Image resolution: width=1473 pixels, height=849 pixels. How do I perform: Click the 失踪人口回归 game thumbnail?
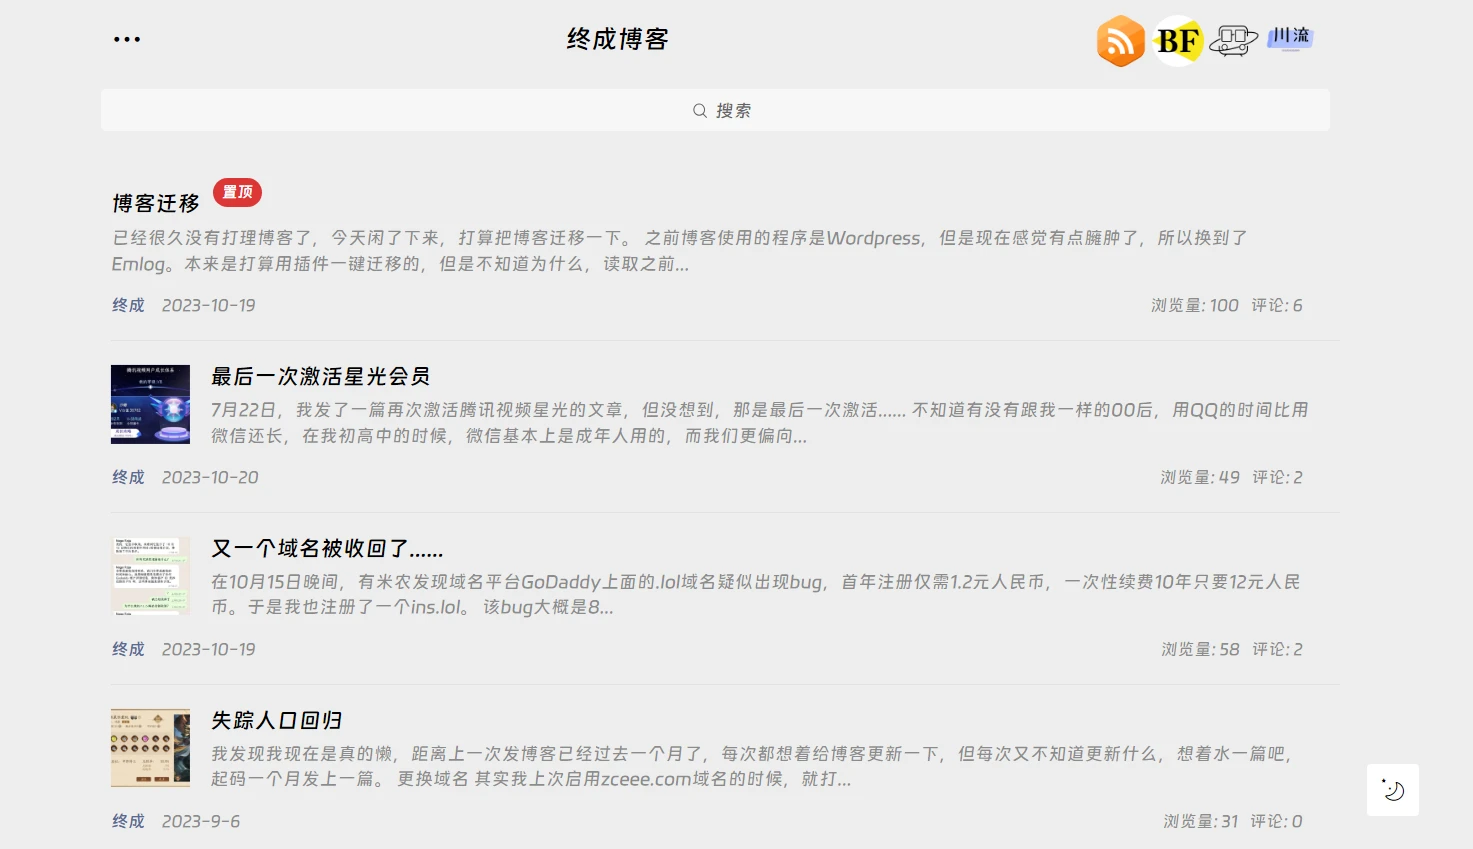[150, 748]
